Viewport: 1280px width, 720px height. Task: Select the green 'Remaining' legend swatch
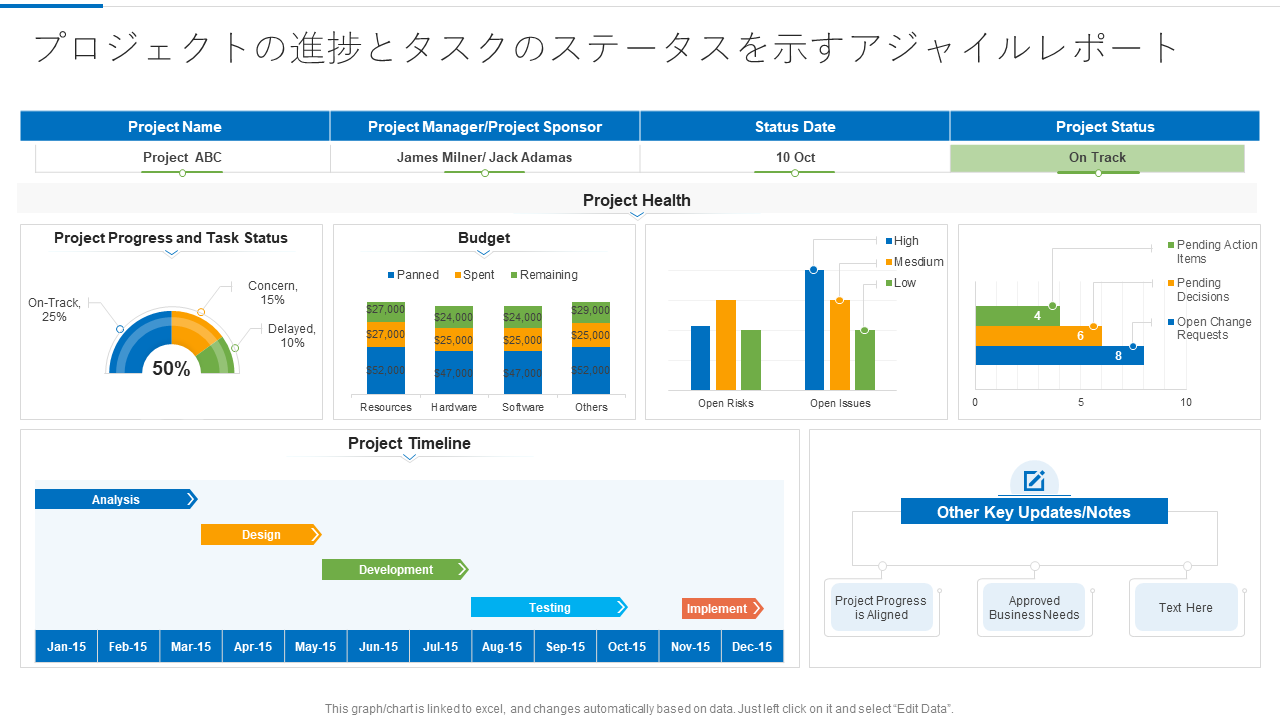pyautogui.click(x=514, y=275)
